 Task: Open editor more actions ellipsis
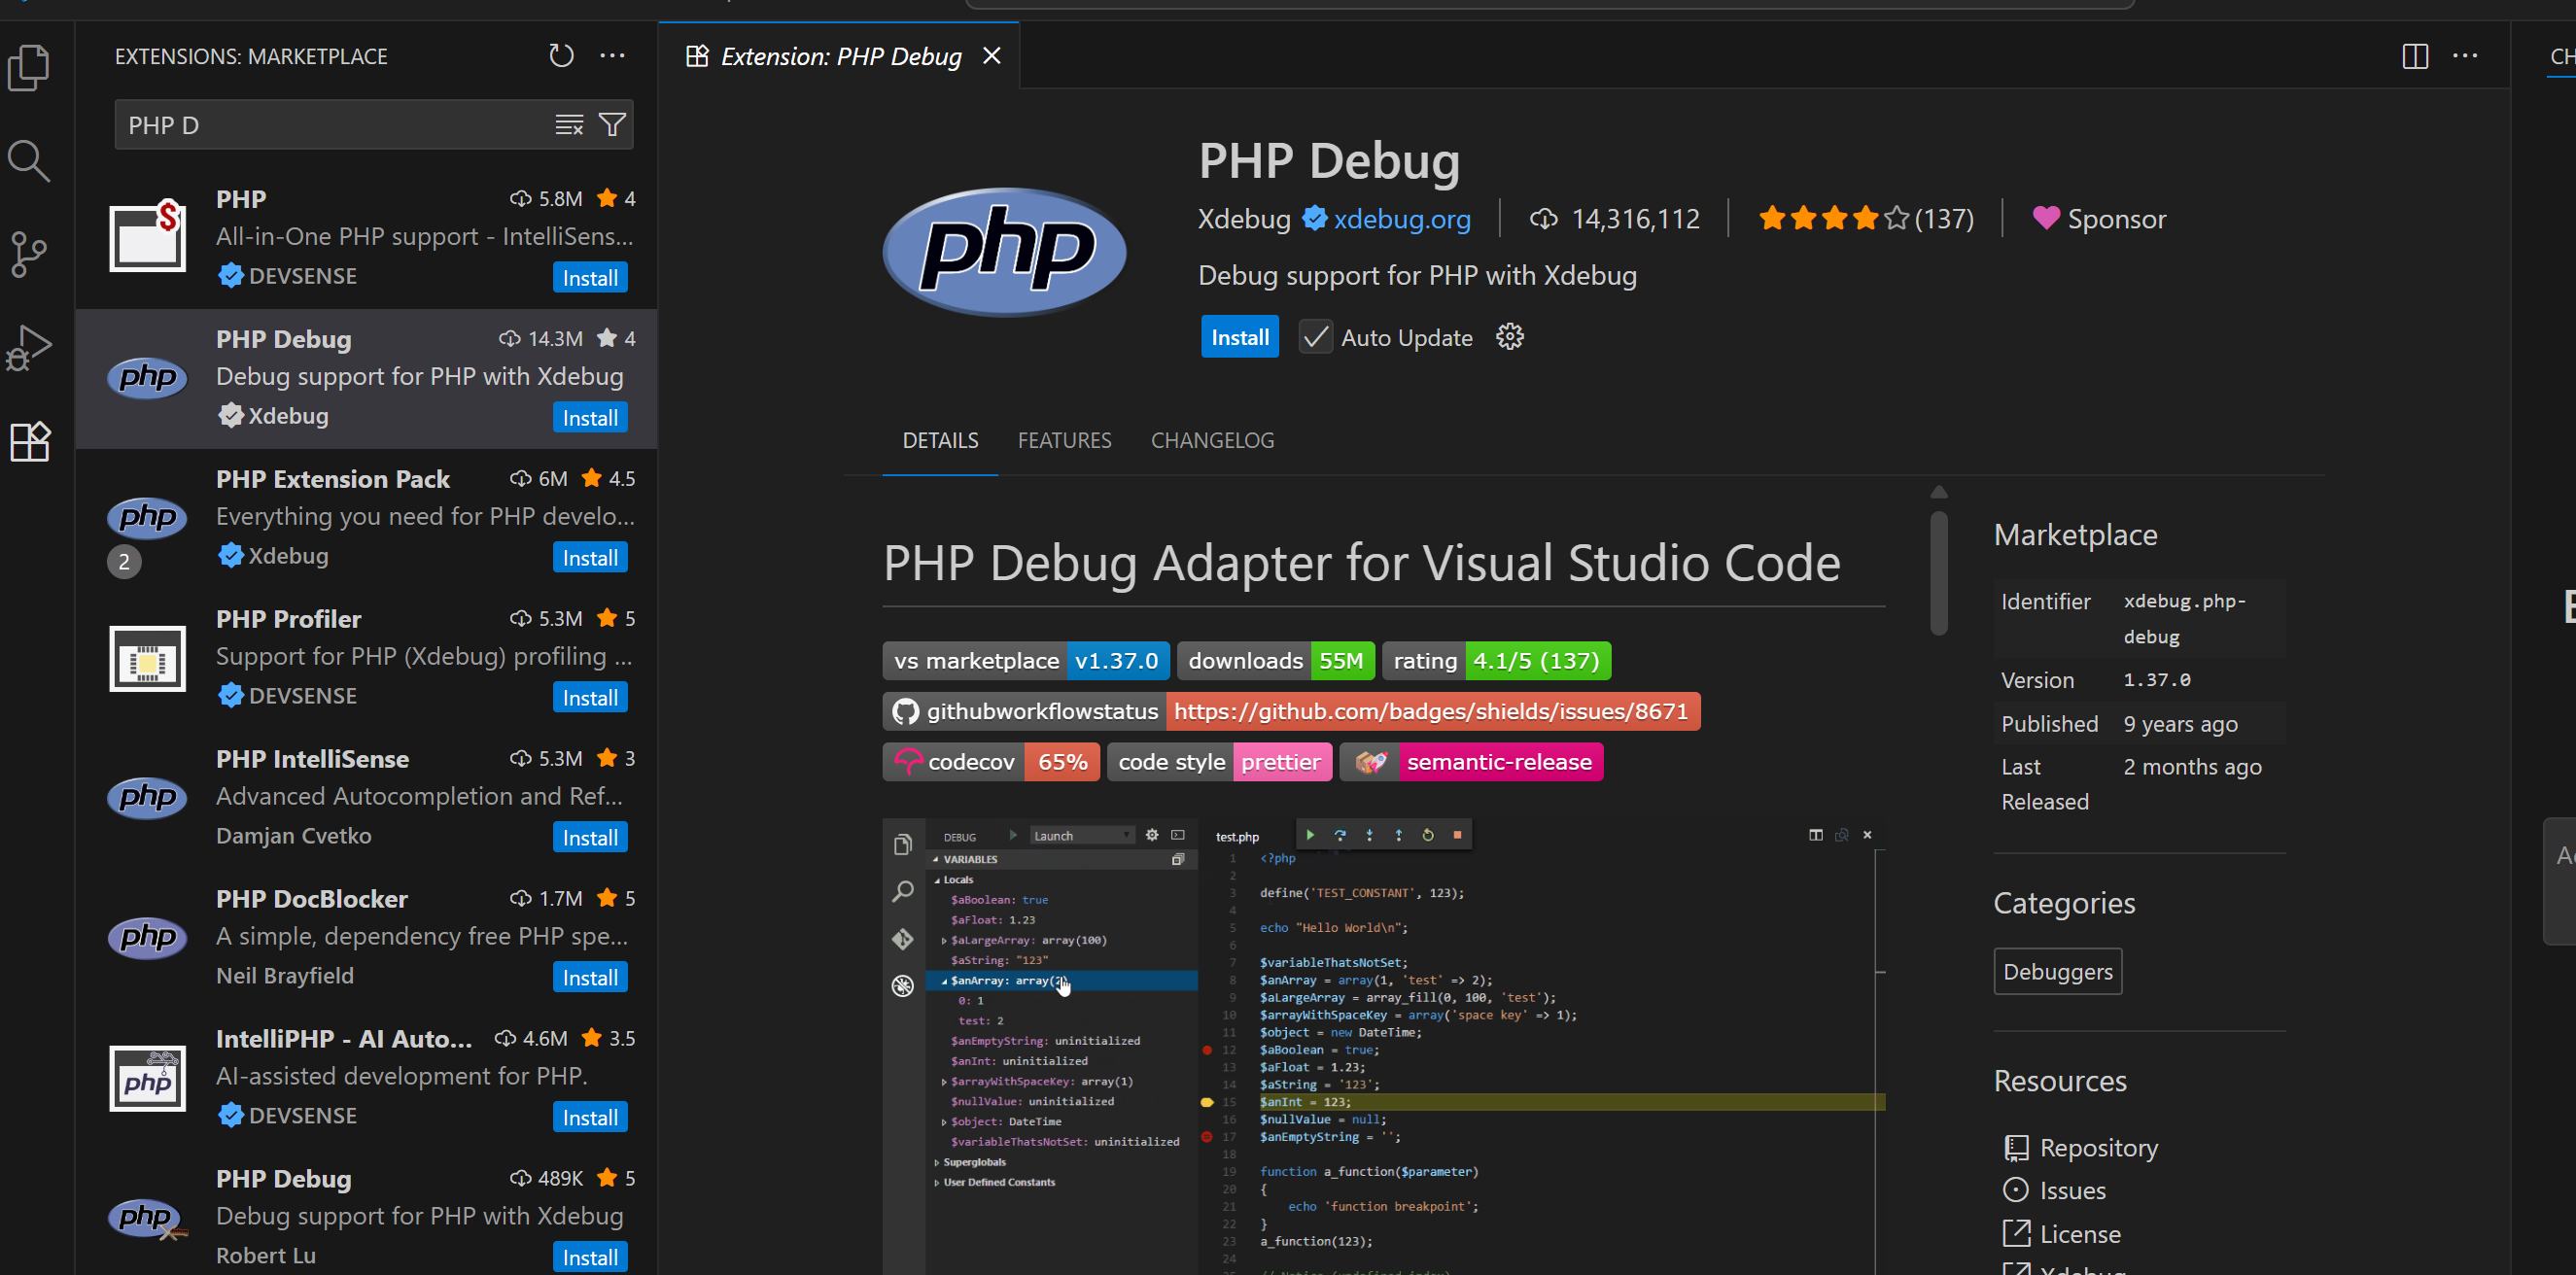[x=2465, y=56]
